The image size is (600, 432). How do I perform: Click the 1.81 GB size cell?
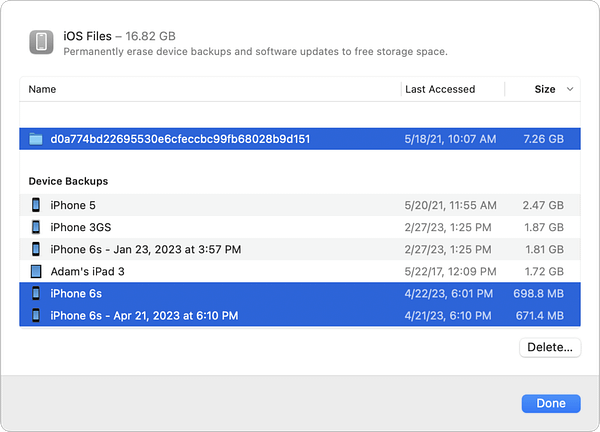click(x=543, y=249)
